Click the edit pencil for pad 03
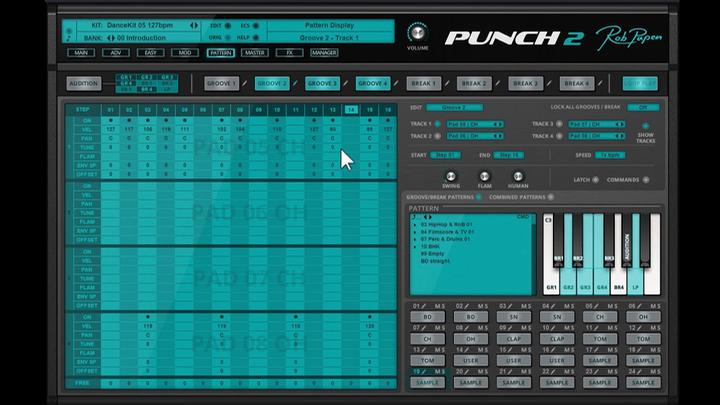Image resolution: width=720 pixels, height=405 pixels. 510,306
